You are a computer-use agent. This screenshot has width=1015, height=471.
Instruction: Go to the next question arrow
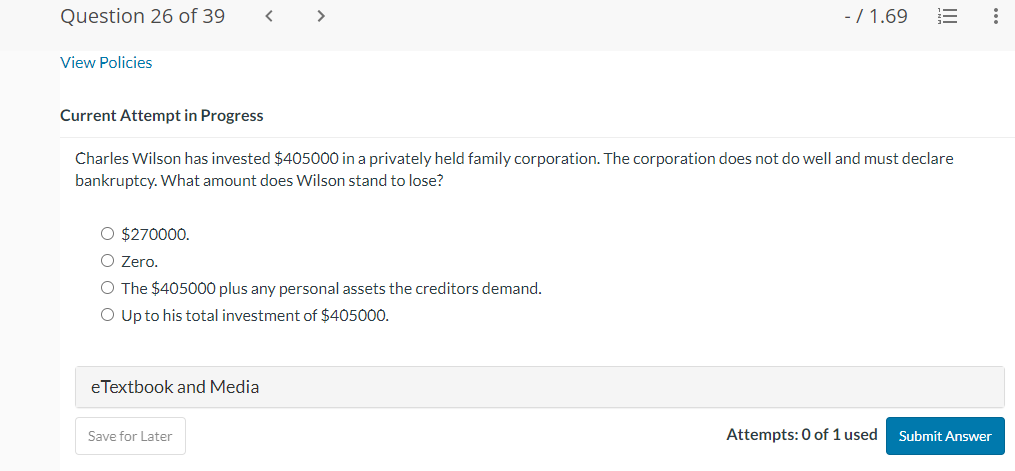click(x=319, y=17)
